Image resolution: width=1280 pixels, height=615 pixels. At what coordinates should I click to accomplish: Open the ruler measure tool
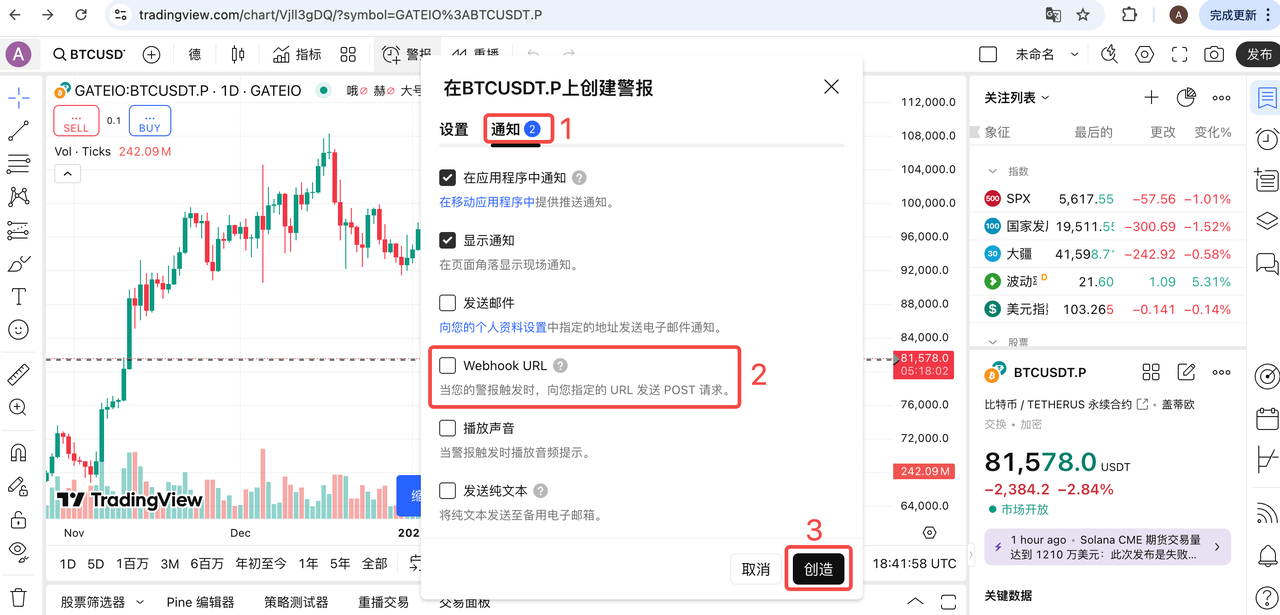(19, 375)
